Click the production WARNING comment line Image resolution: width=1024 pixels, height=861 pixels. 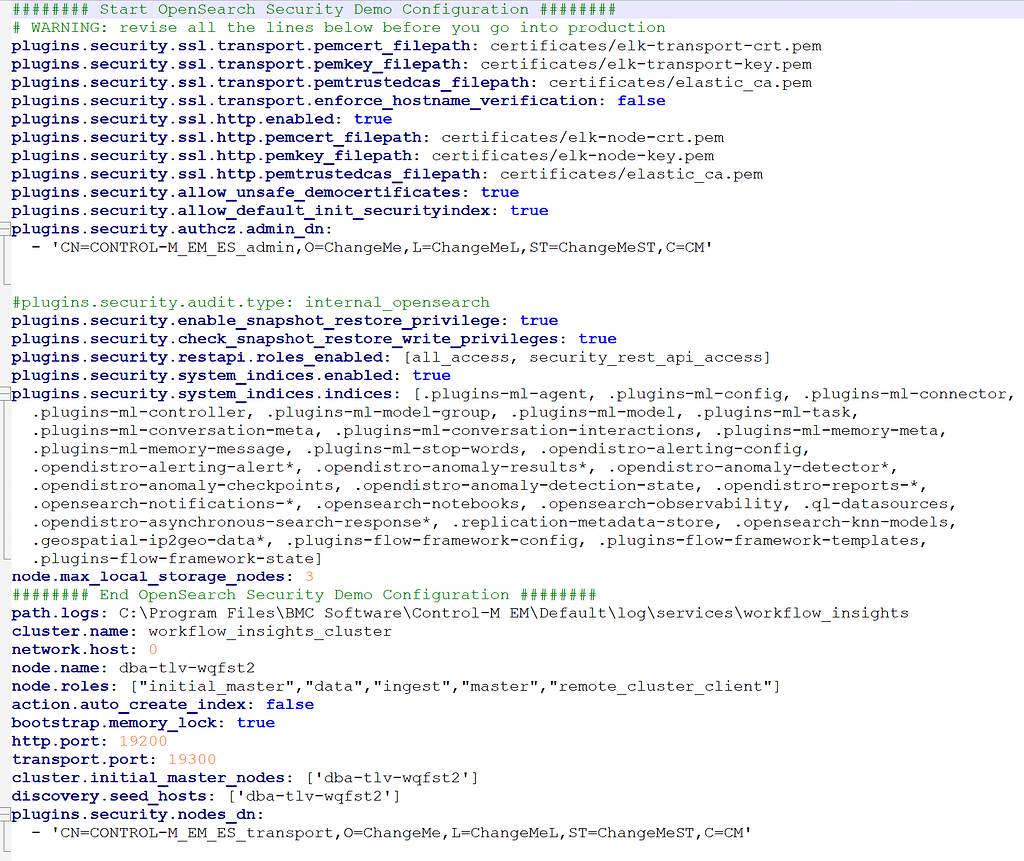point(330,27)
